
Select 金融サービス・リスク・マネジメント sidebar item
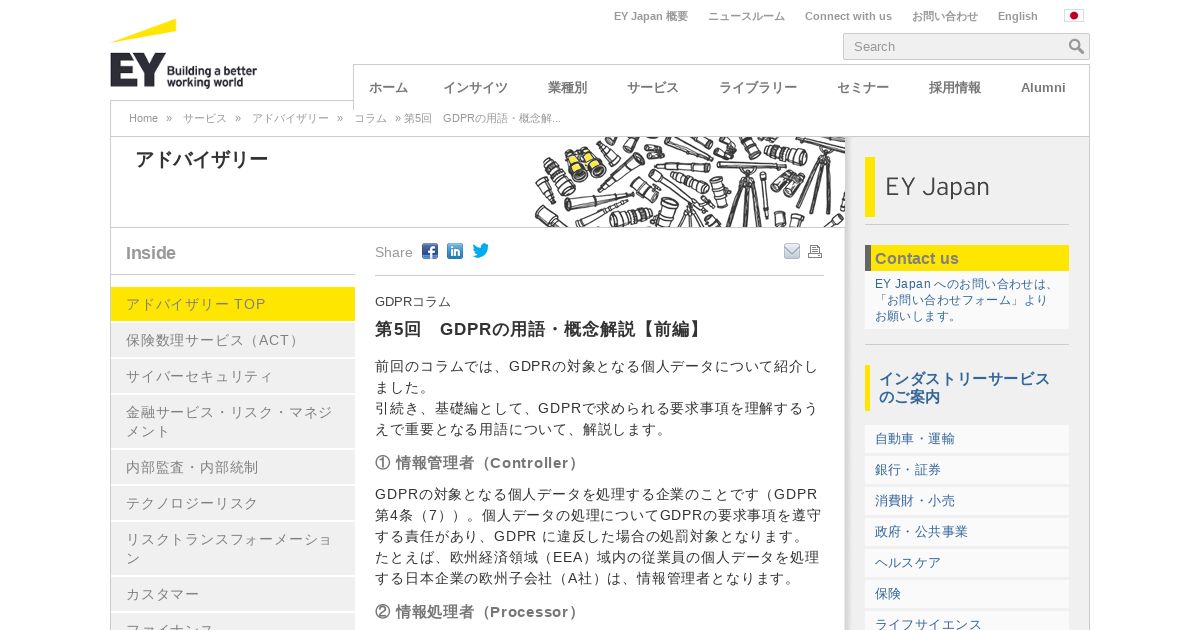(233, 421)
